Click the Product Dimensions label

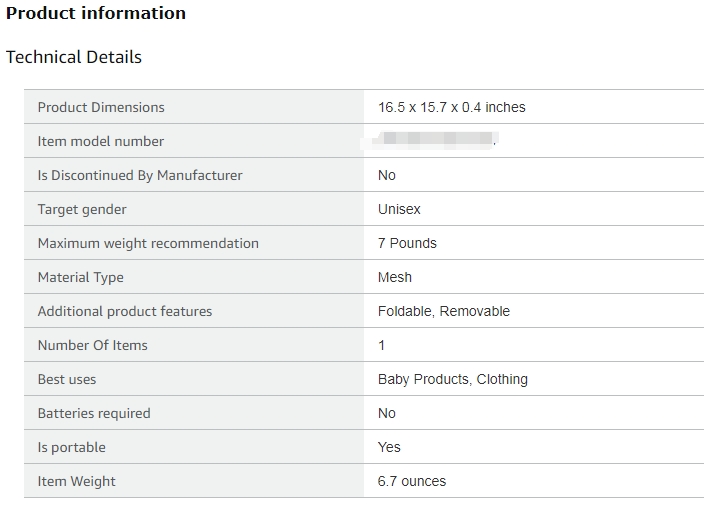click(101, 107)
